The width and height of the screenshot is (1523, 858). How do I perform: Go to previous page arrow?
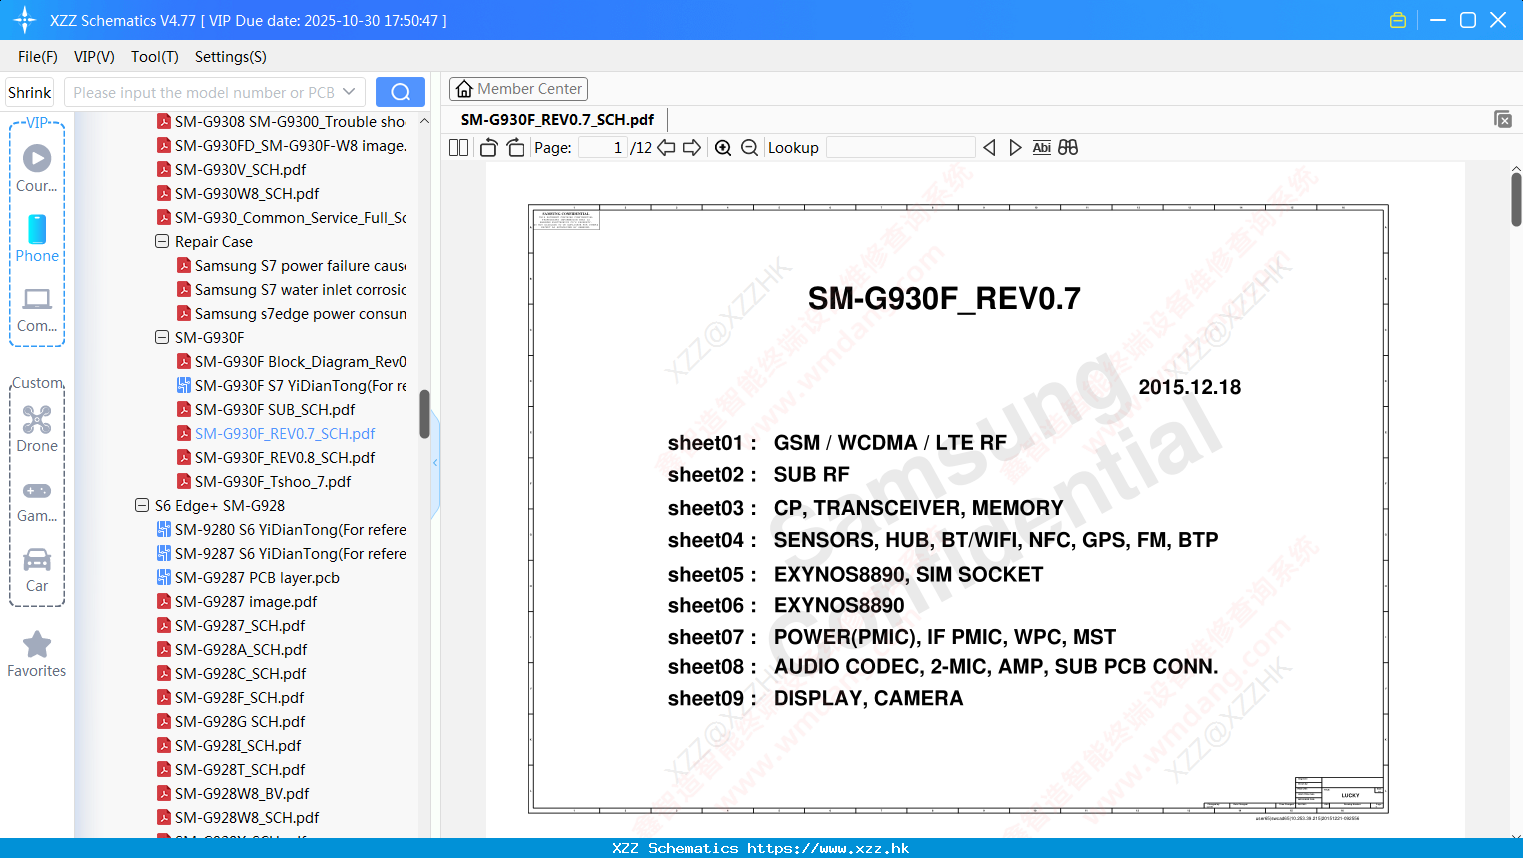coord(666,147)
